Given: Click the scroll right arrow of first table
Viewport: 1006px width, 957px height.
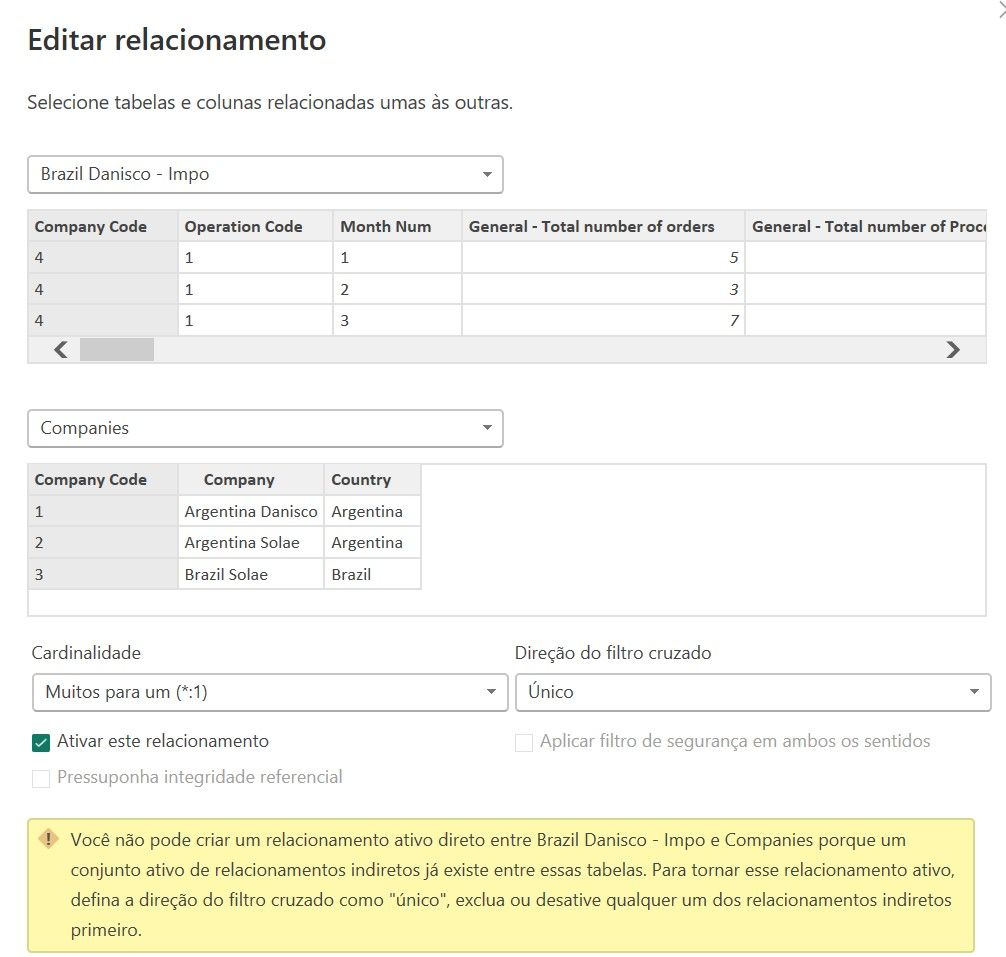Looking at the screenshot, I should 953,350.
